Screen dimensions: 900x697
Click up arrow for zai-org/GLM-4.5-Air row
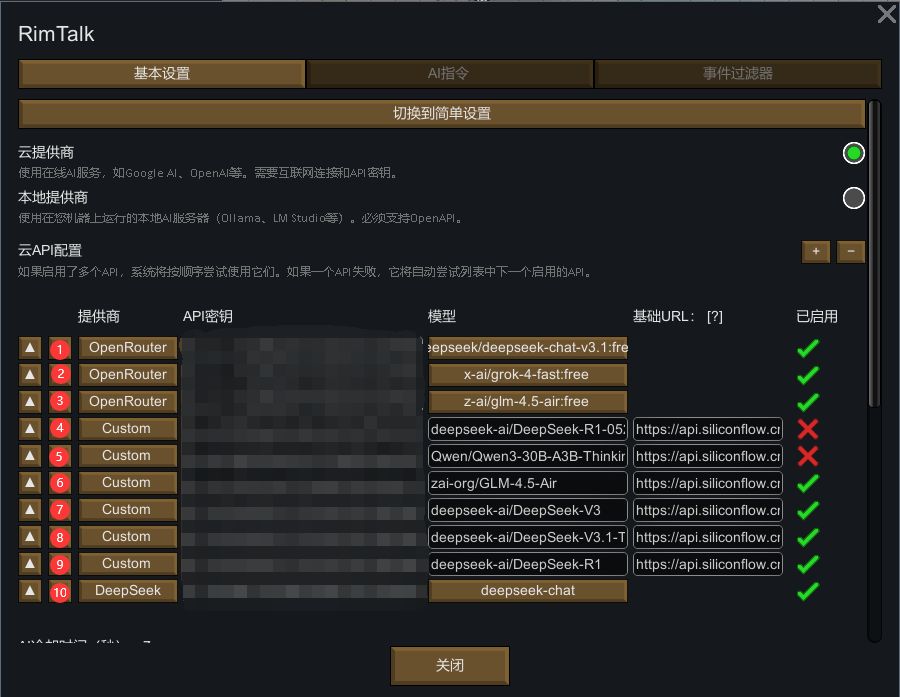pos(30,483)
